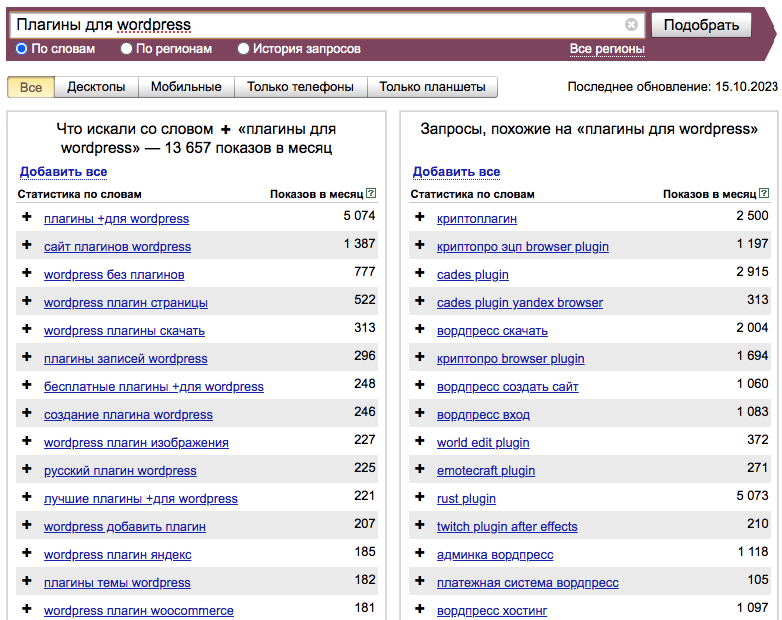Switch to the 'Только телефоны' tab
The height and width of the screenshot is (620, 782).
pos(300,87)
